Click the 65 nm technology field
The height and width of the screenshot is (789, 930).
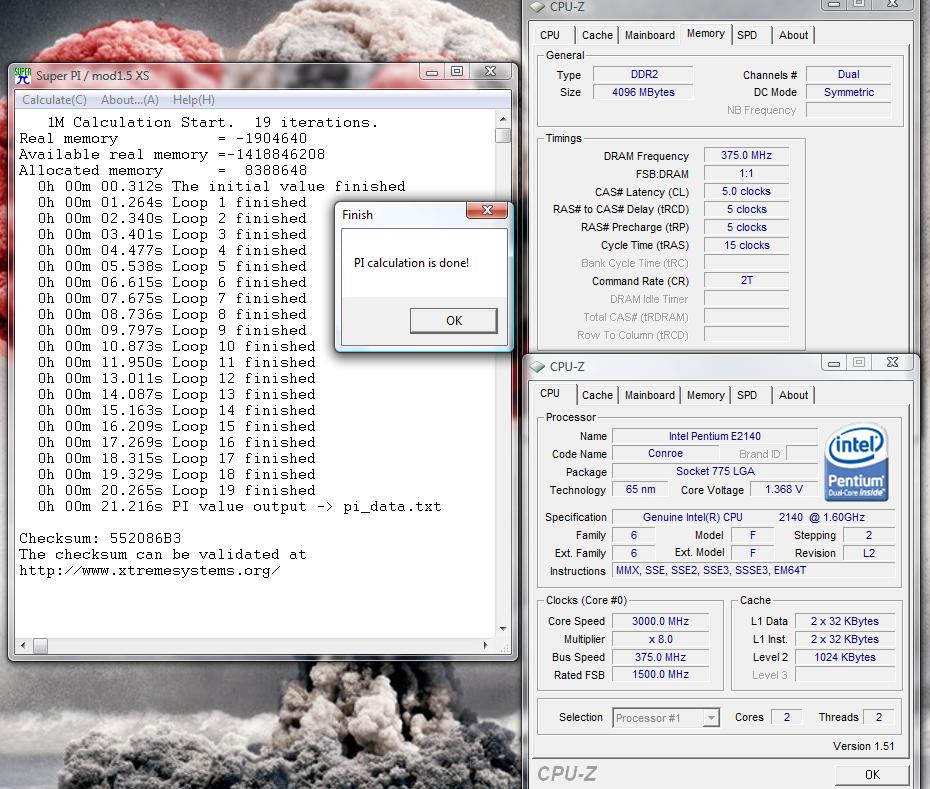(x=640, y=489)
